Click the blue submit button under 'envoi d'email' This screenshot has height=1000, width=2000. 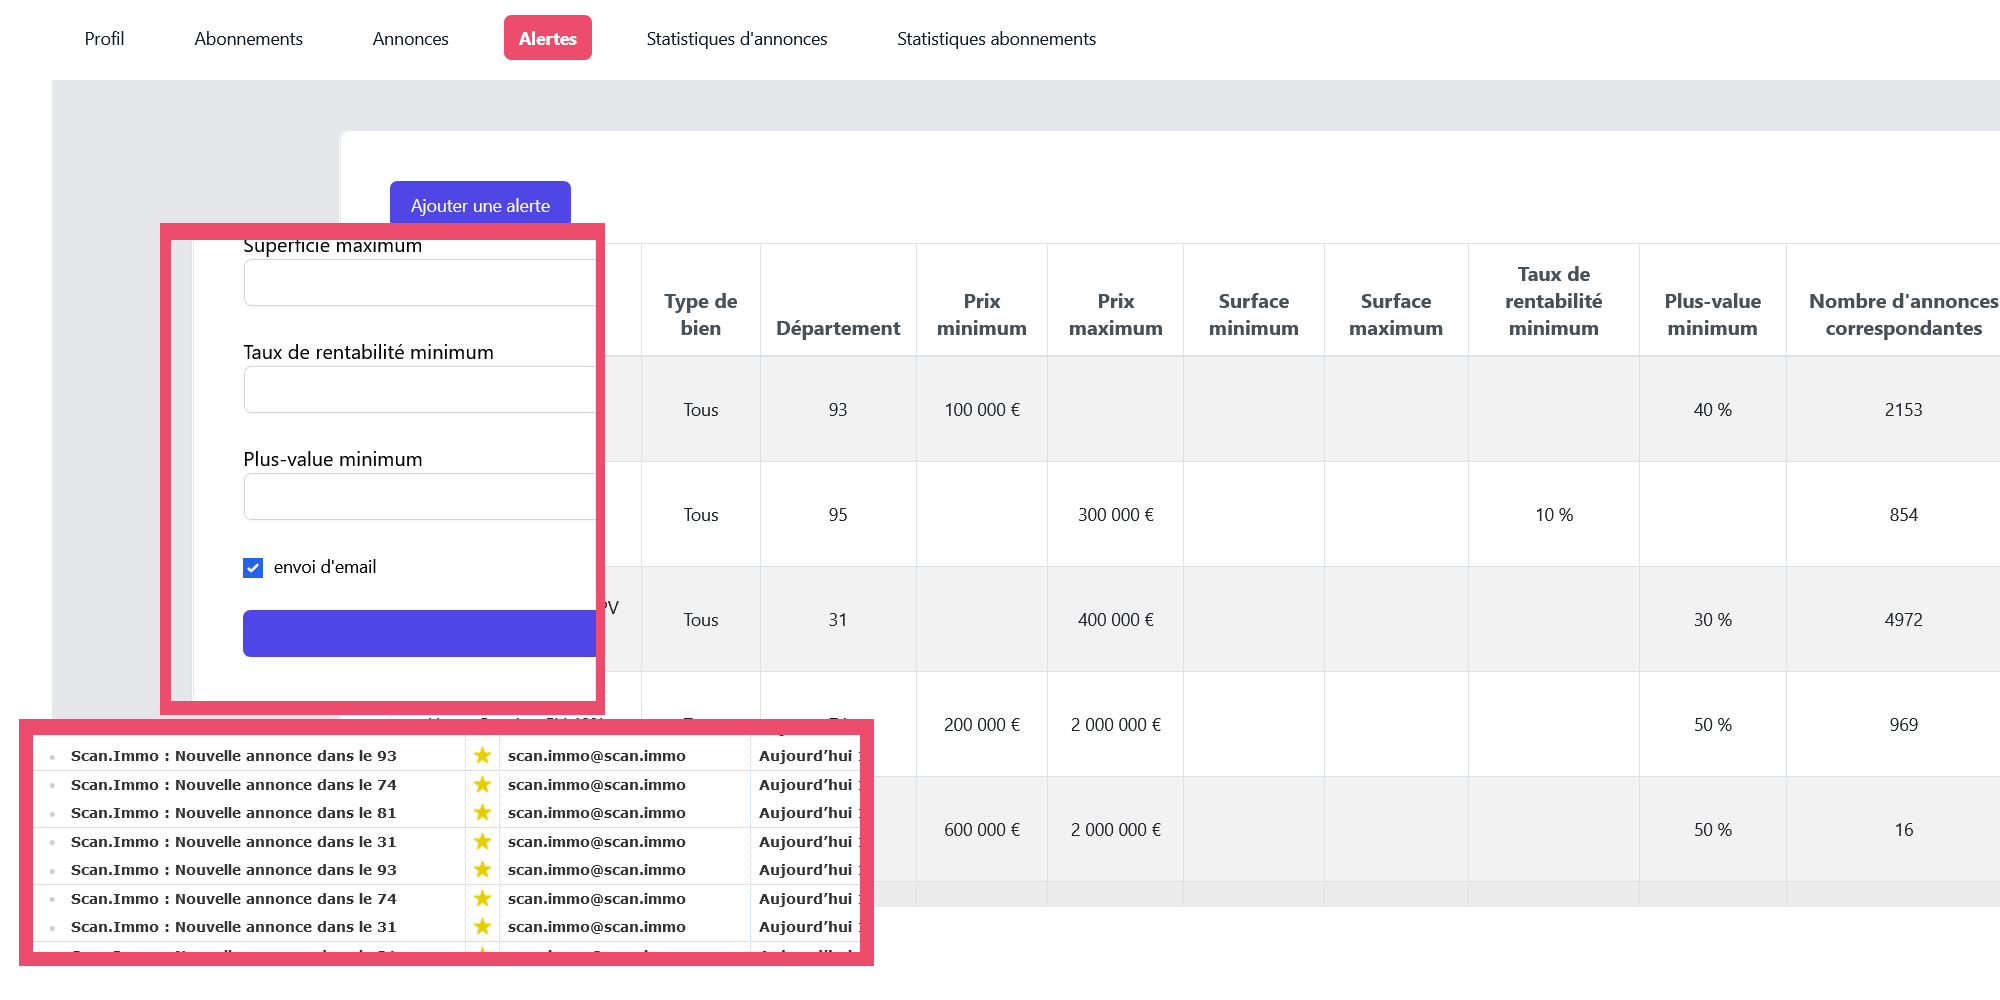[x=419, y=633]
